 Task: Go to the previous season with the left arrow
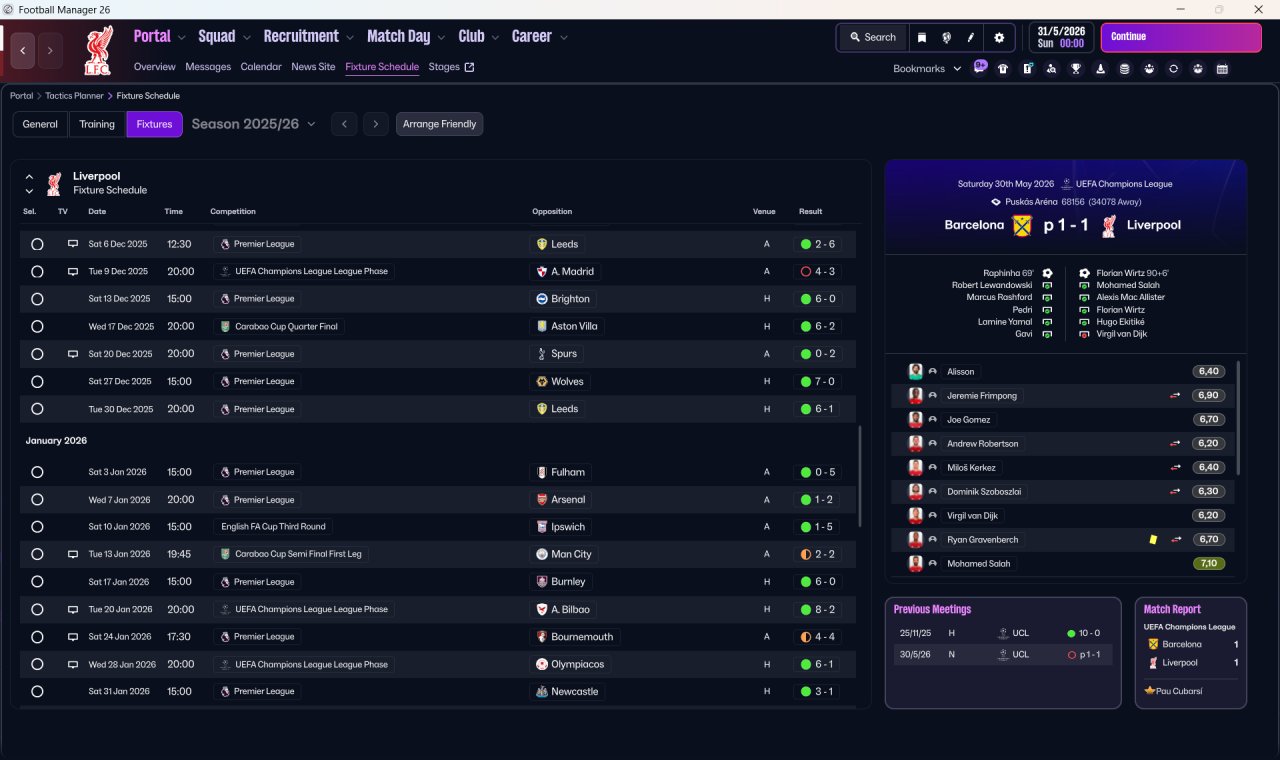pos(344,124)
